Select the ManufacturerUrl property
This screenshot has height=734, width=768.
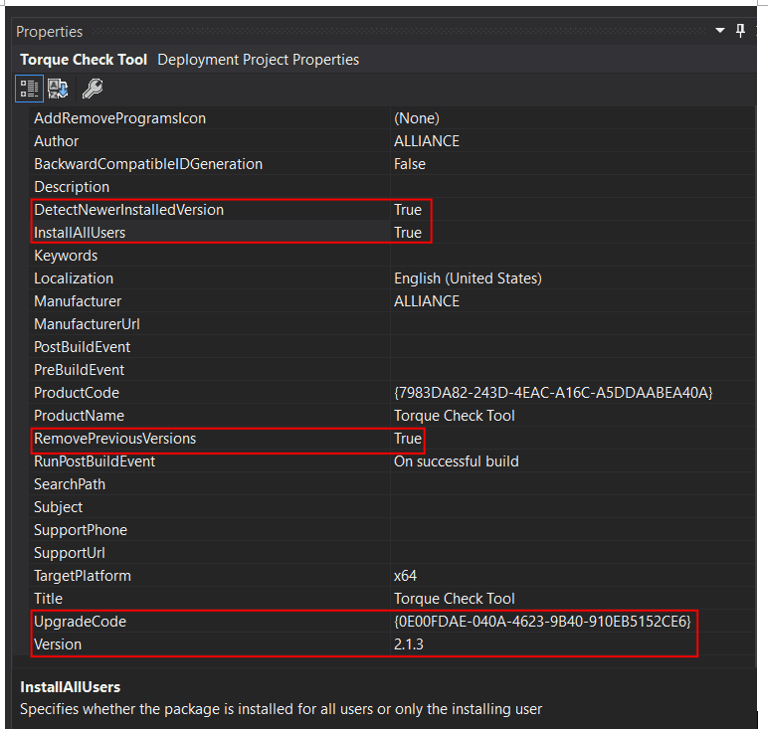coord(87,324)
